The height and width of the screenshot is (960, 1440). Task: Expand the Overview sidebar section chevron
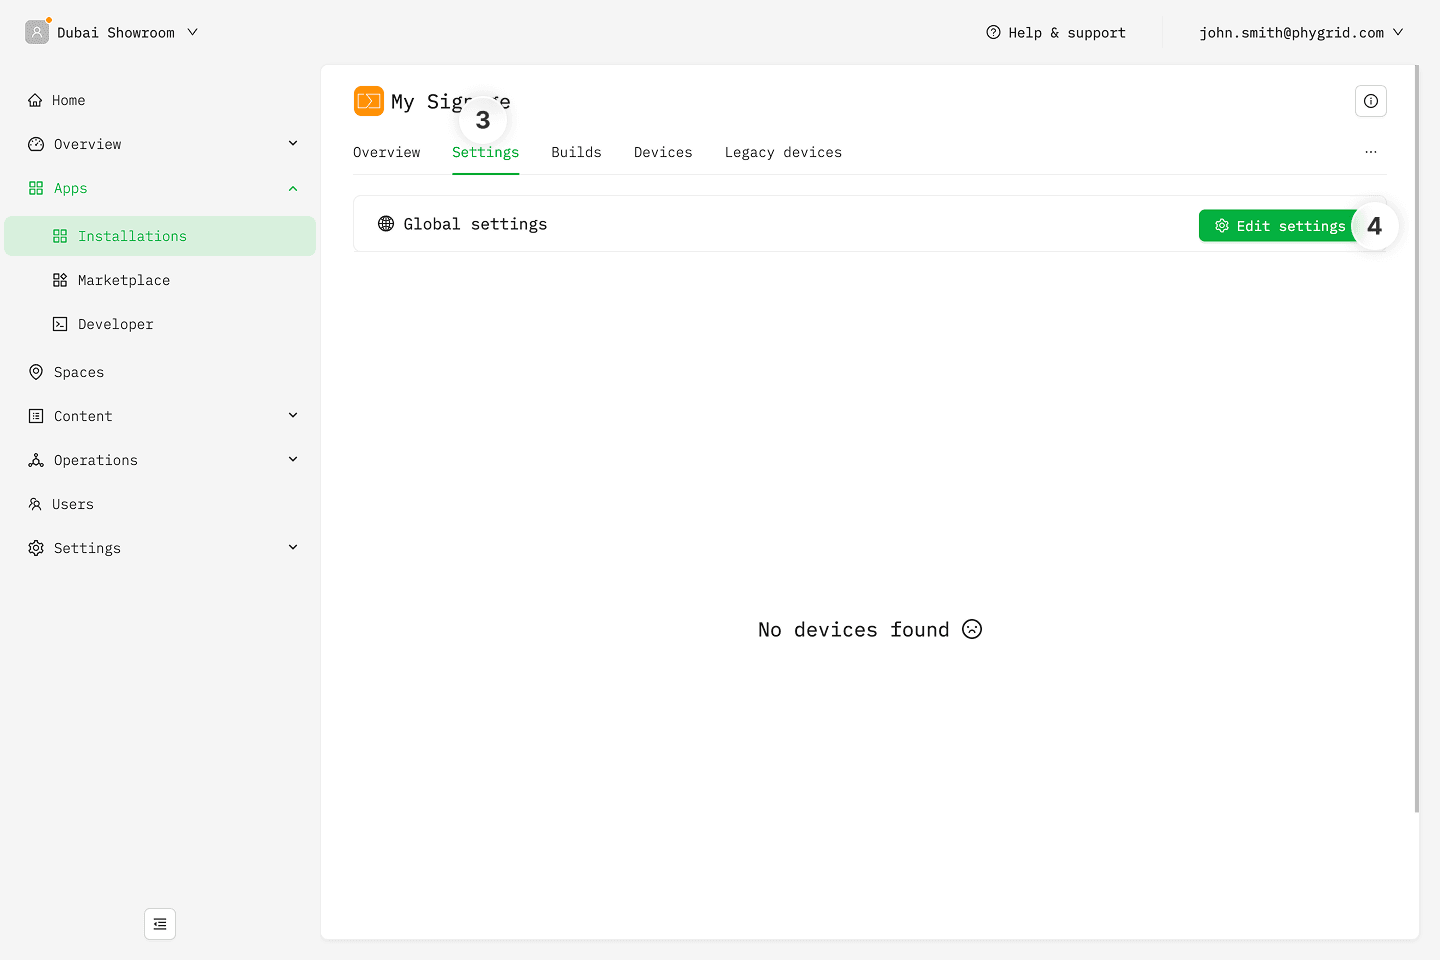pos(293,144)
